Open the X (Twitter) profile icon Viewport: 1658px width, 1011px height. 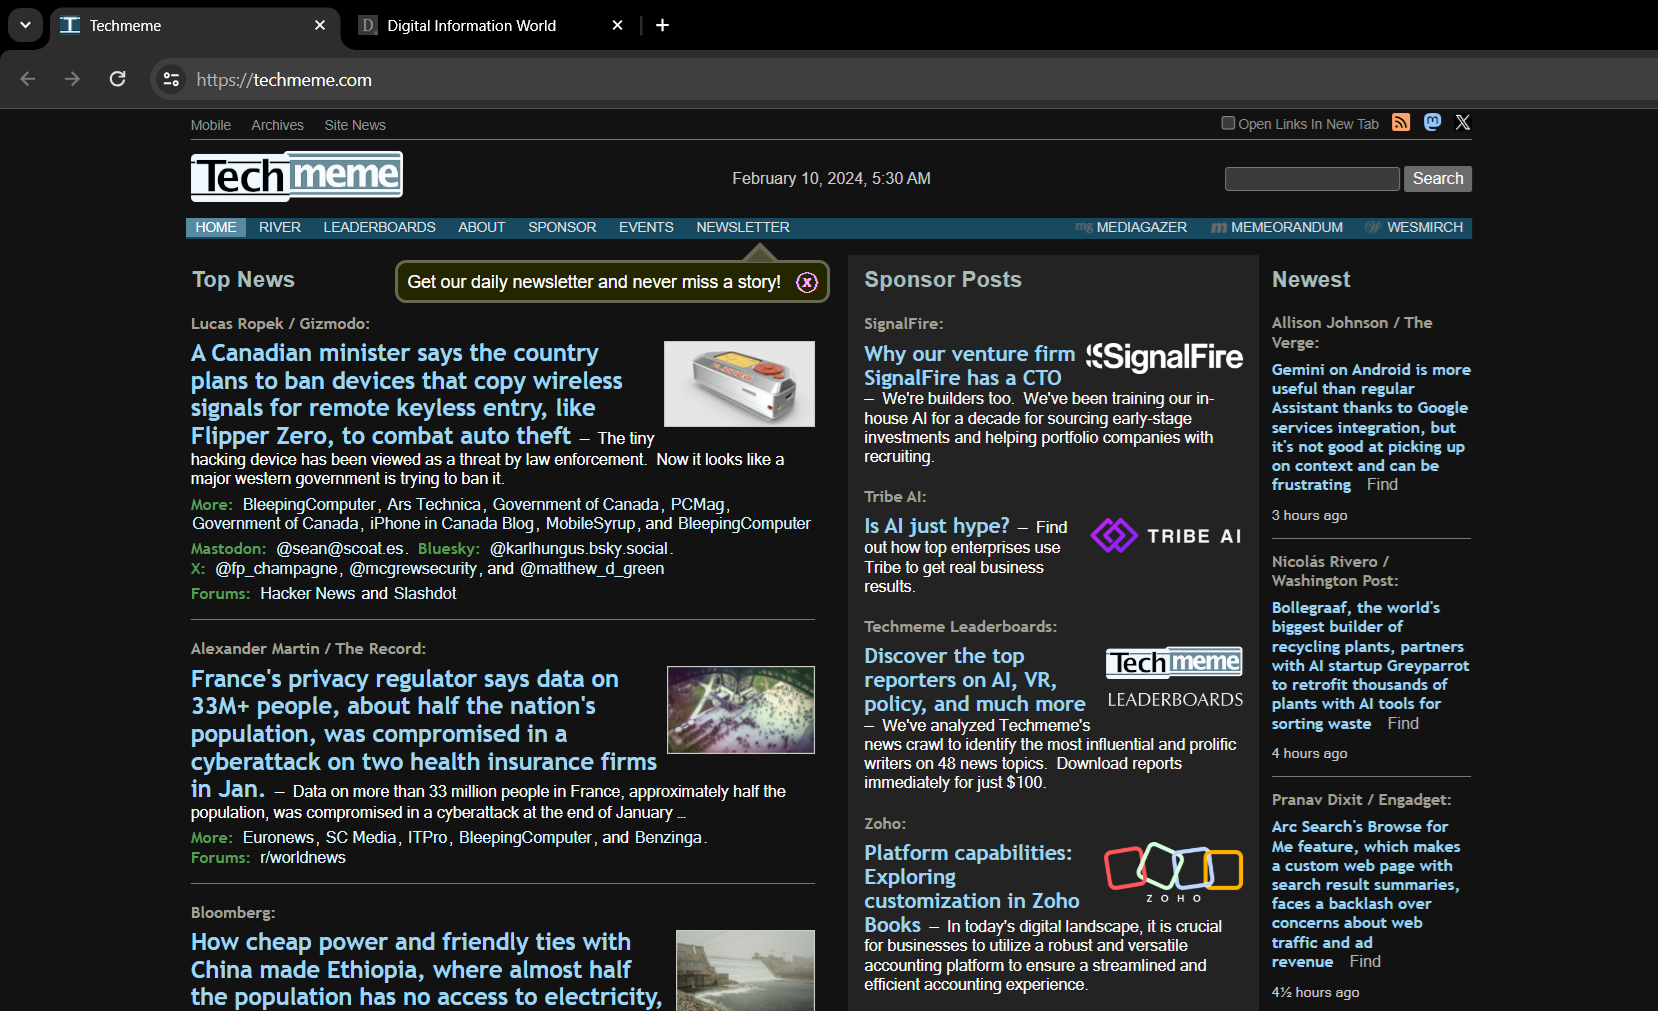click(1463, 122)
